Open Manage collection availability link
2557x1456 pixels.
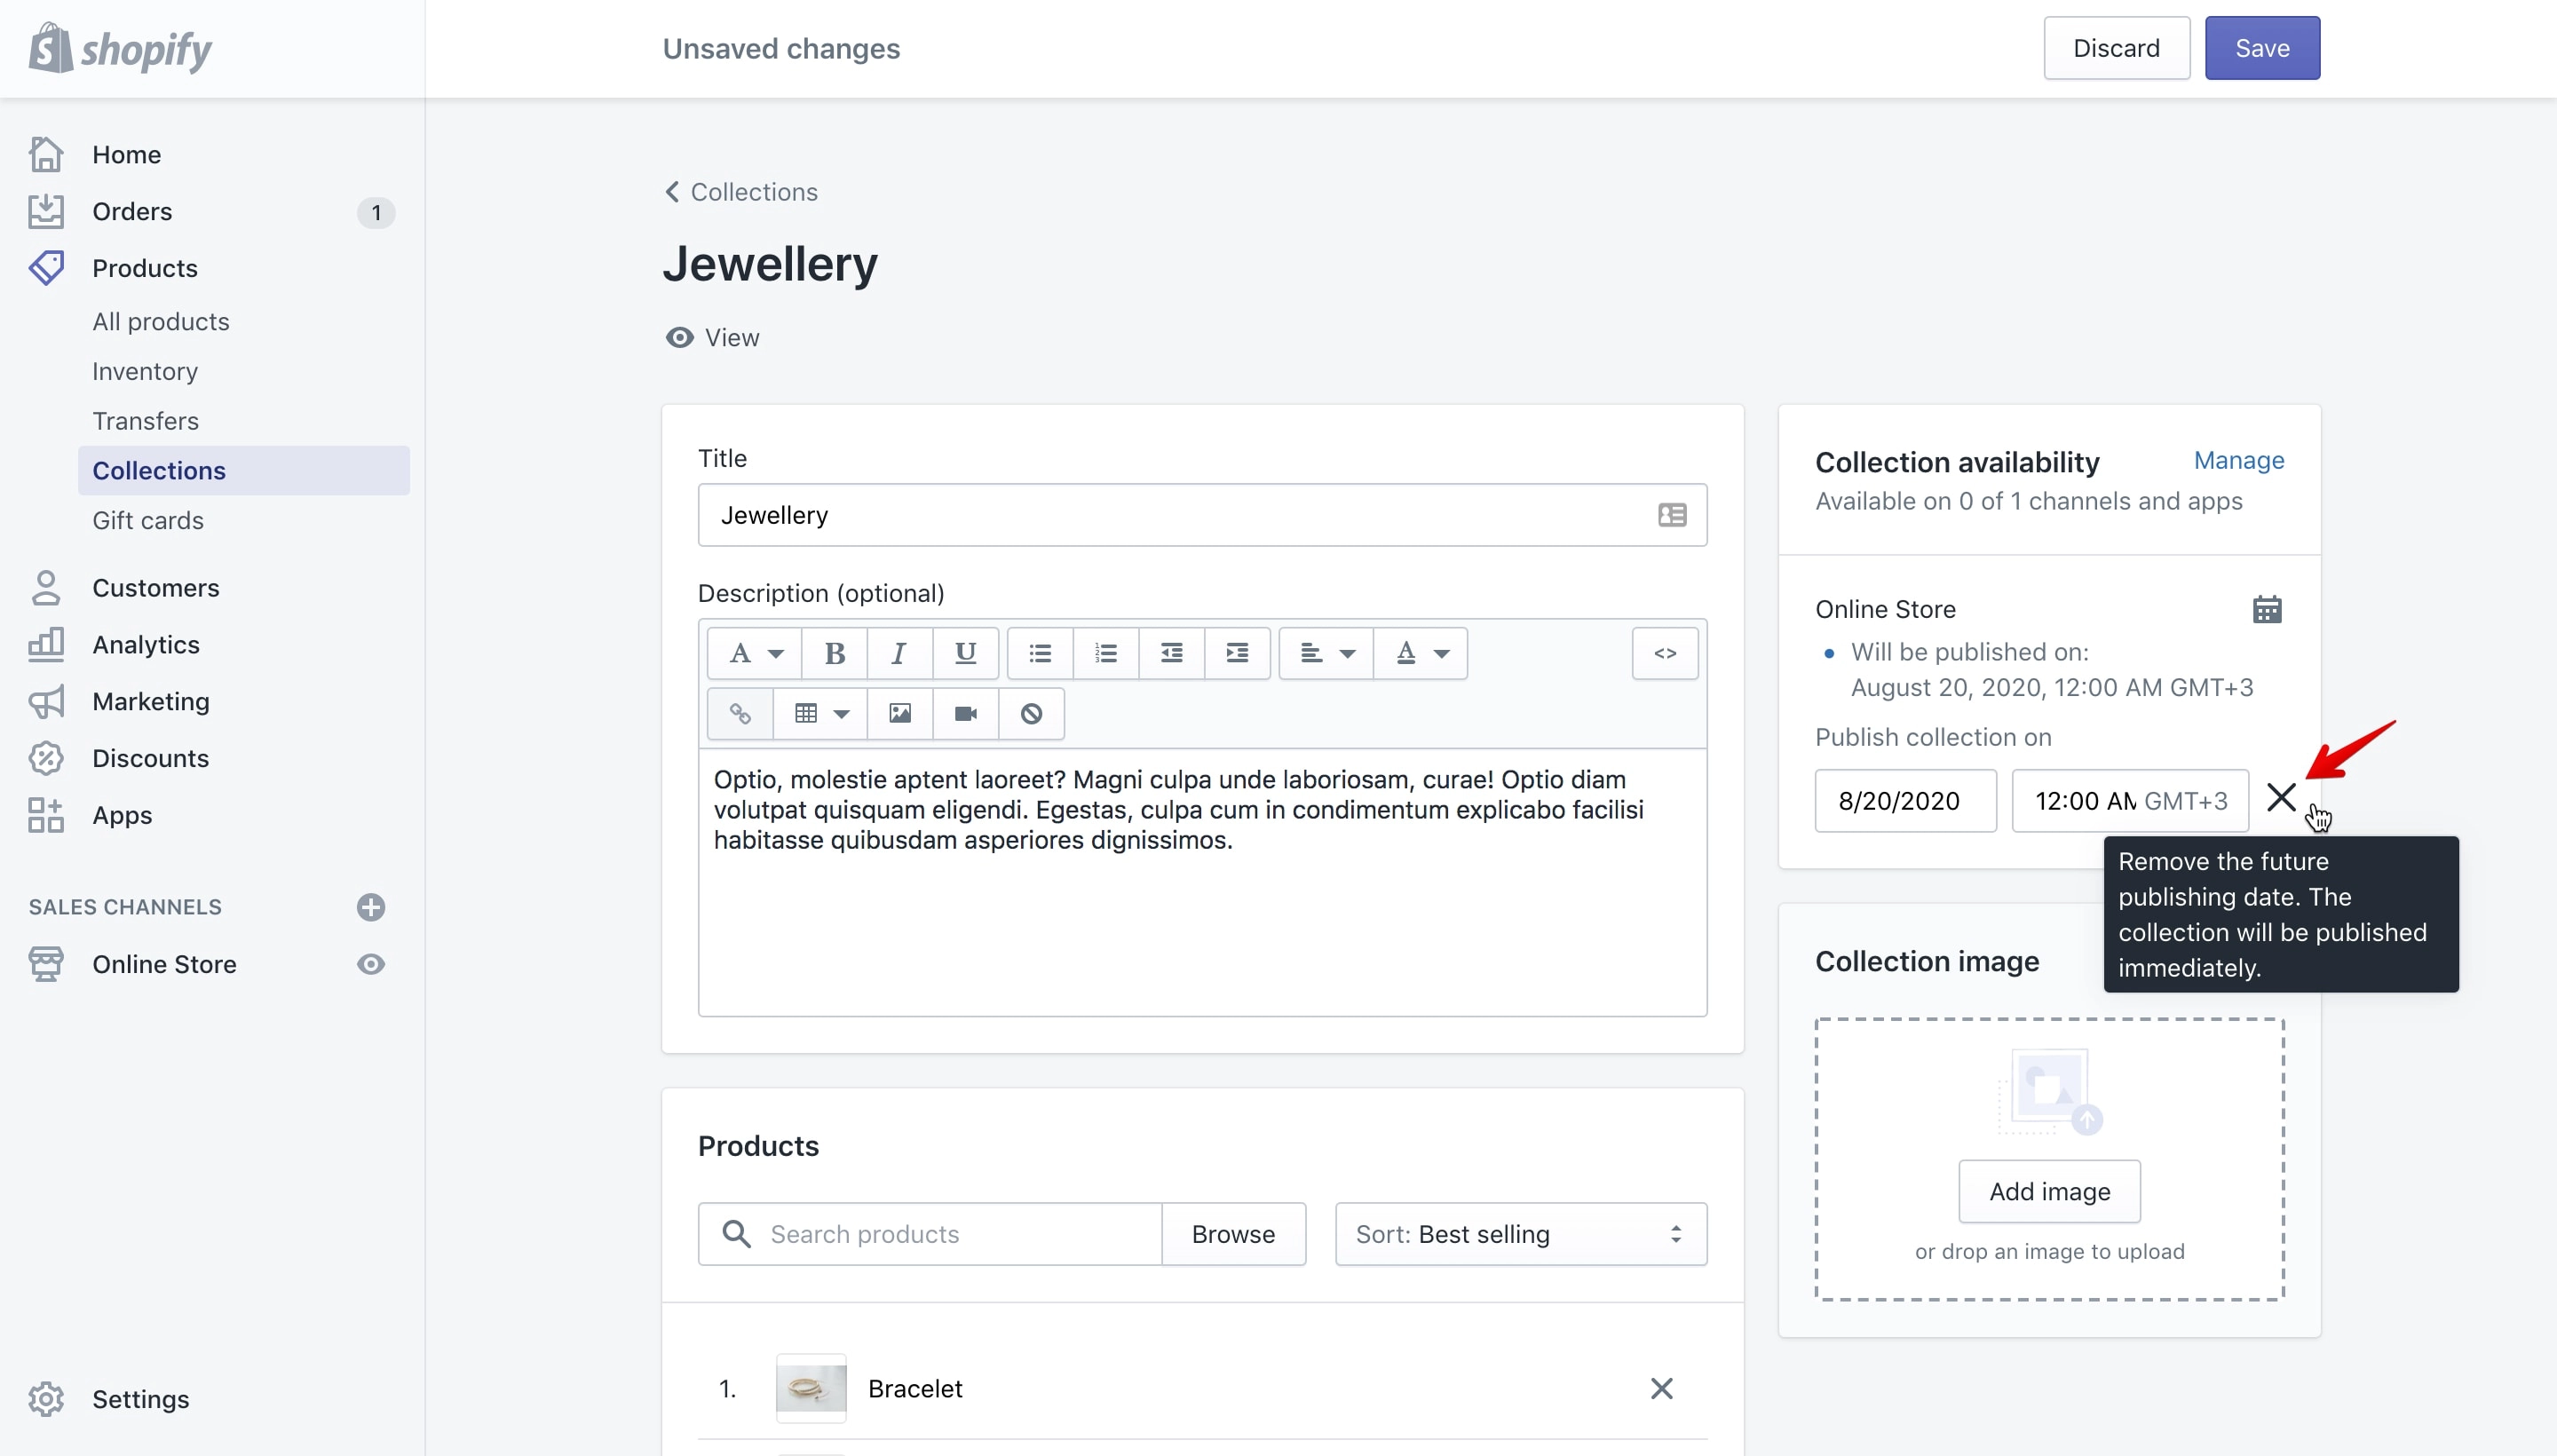click(2239, 460)
